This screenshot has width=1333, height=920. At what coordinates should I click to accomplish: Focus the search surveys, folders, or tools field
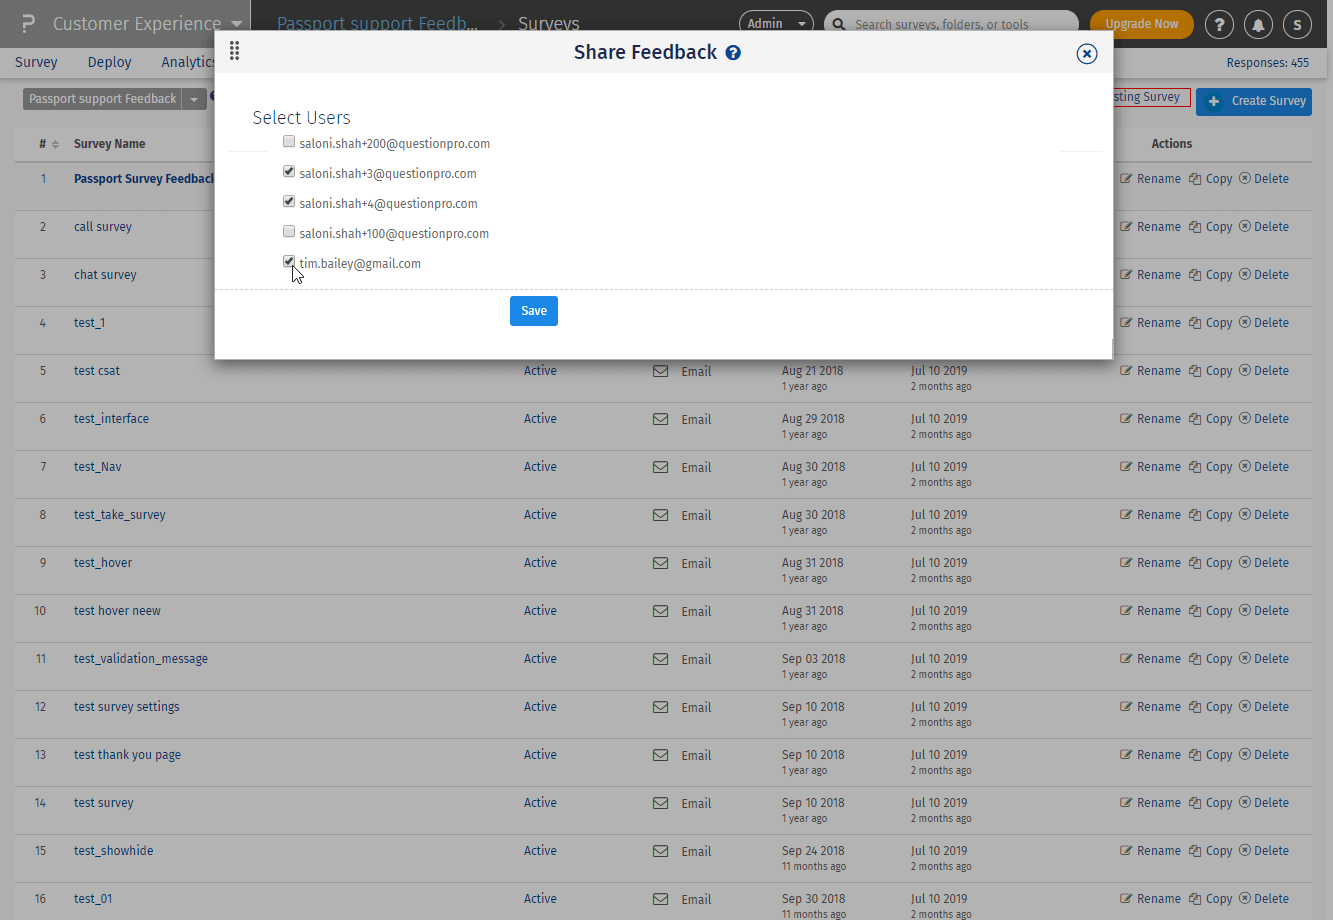[951, 24]
